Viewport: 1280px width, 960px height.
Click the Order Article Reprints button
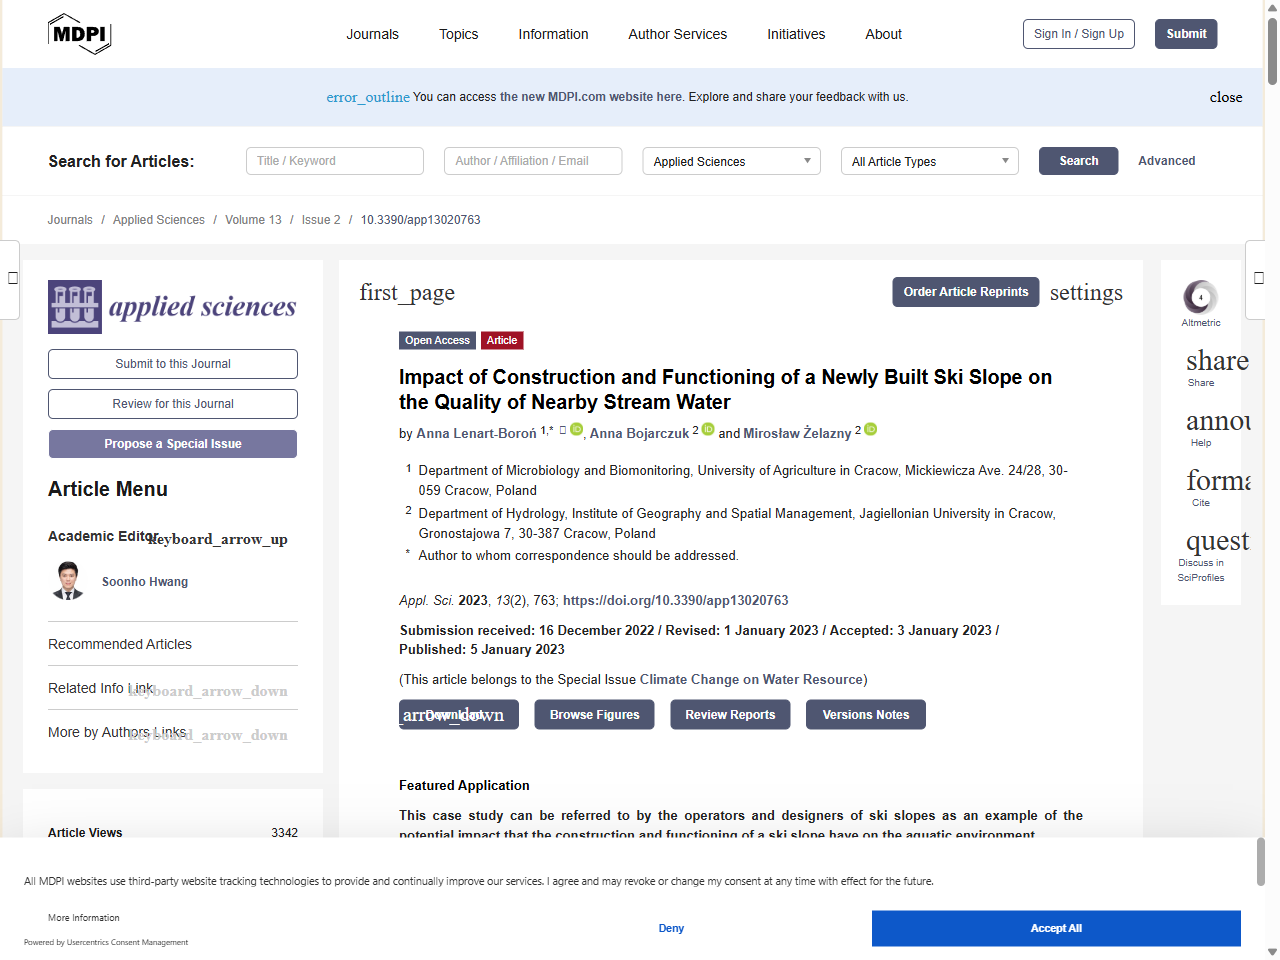point(965,292)
